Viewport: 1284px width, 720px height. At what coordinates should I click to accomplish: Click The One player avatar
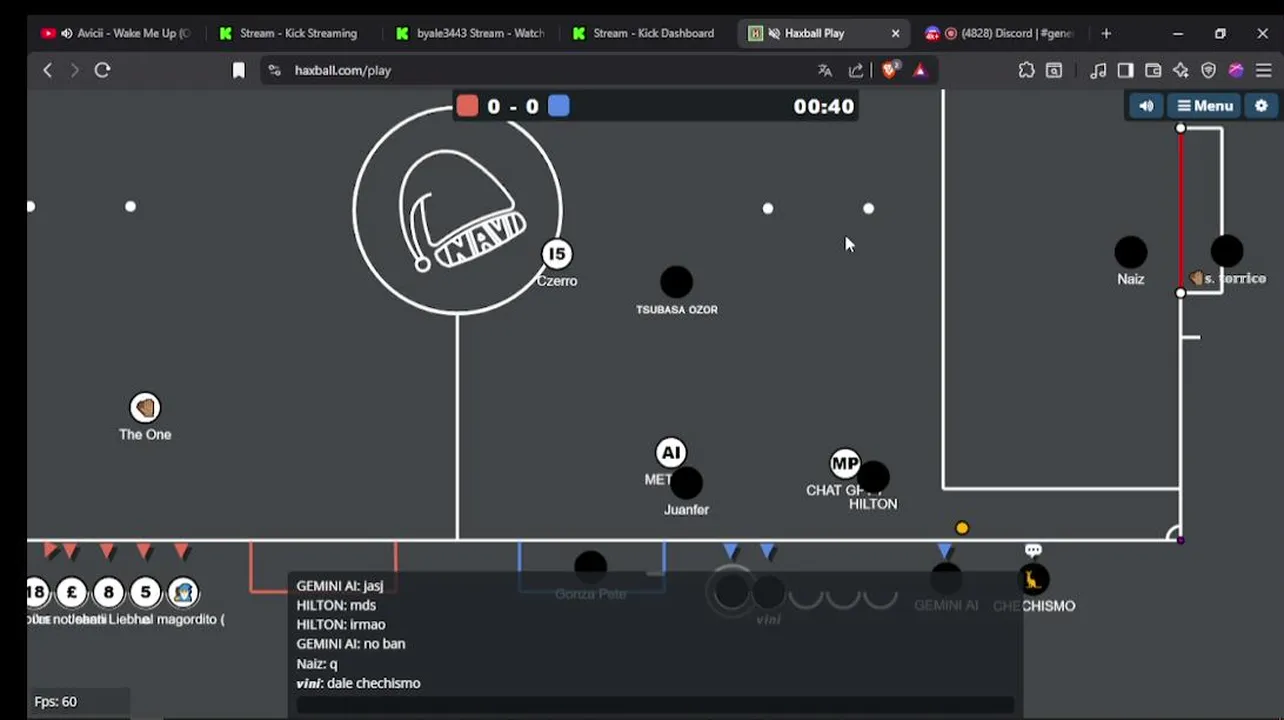[145, 407]
